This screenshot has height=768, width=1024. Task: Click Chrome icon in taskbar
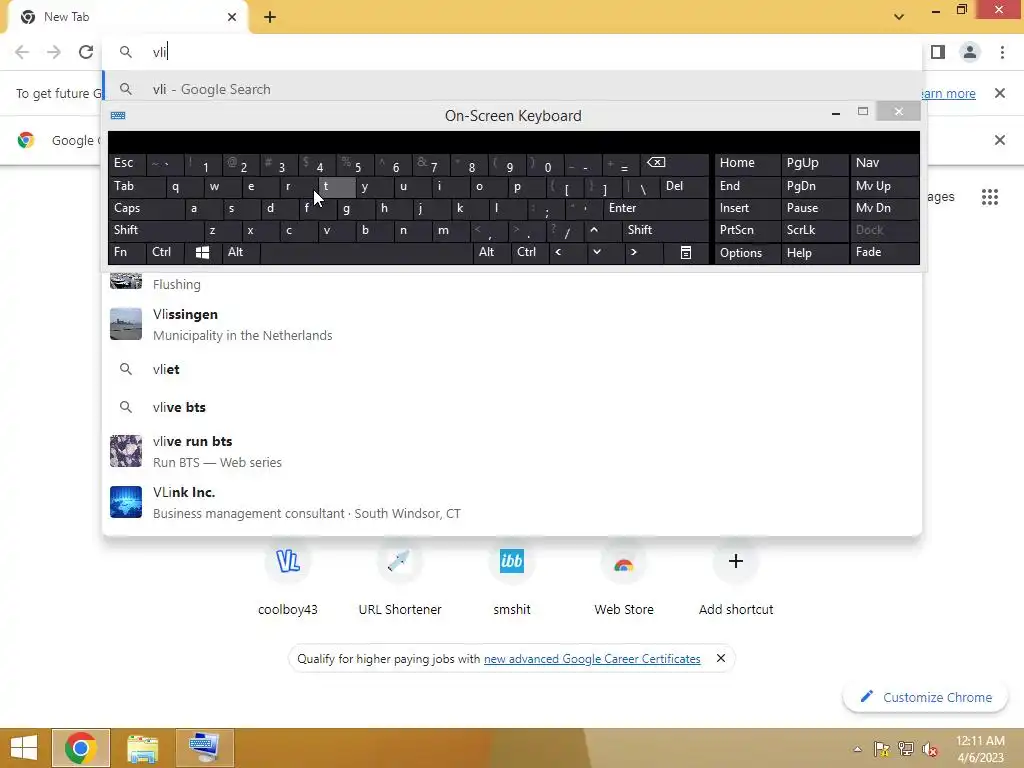(x=80, y=748)
